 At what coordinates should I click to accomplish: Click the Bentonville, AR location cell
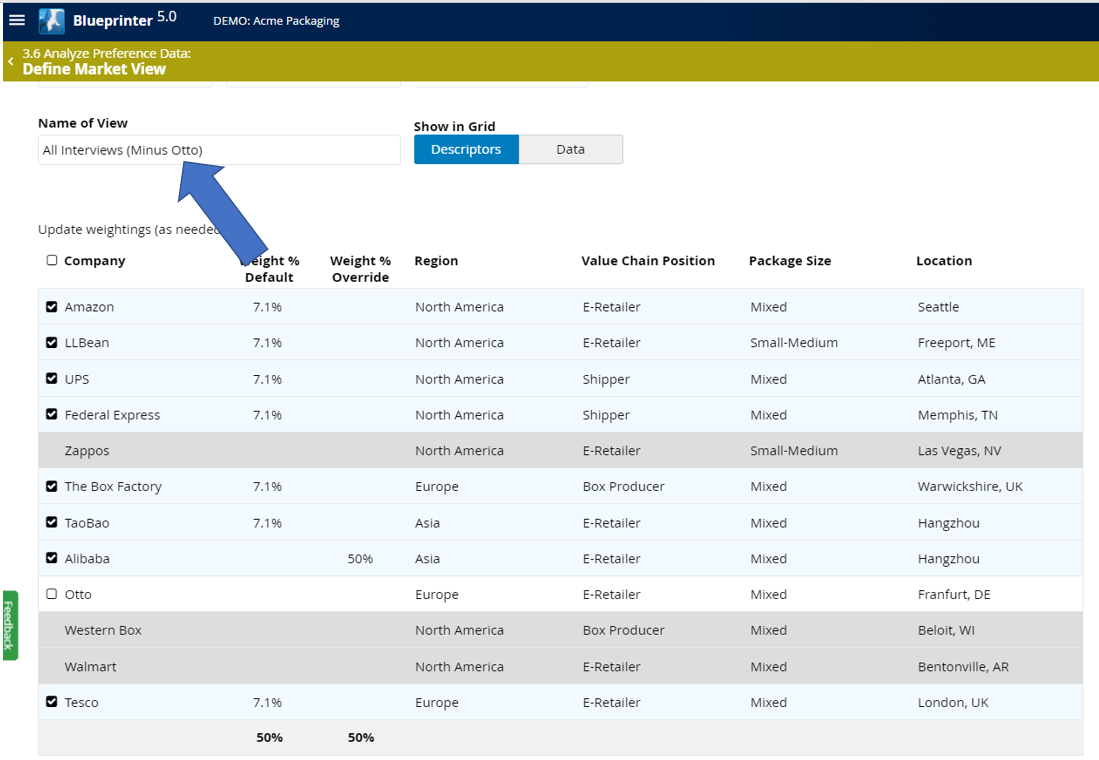coord(963,667)
